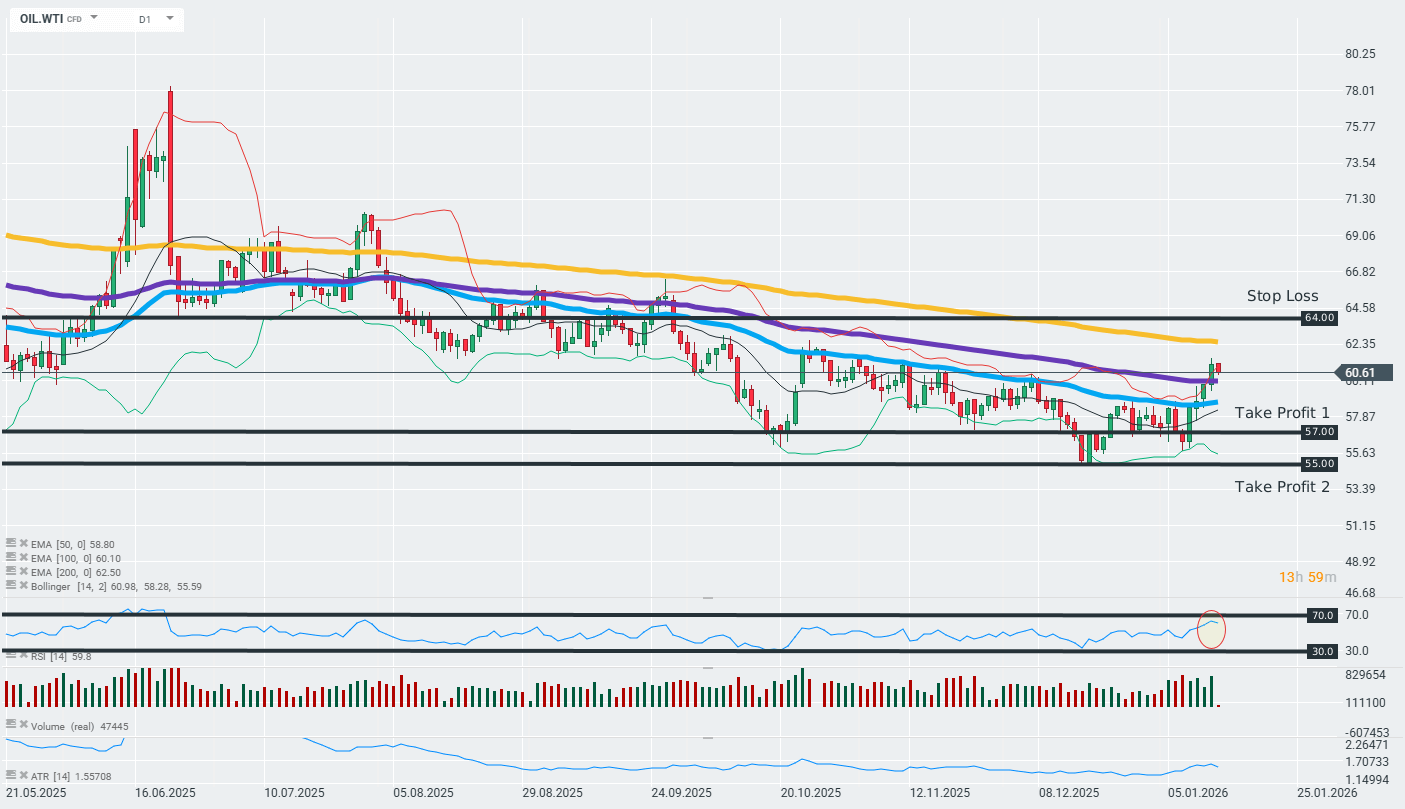Open settings for the Bollinger indicator
Viewport: 1405px width, 809px height.
click(11, 585)
